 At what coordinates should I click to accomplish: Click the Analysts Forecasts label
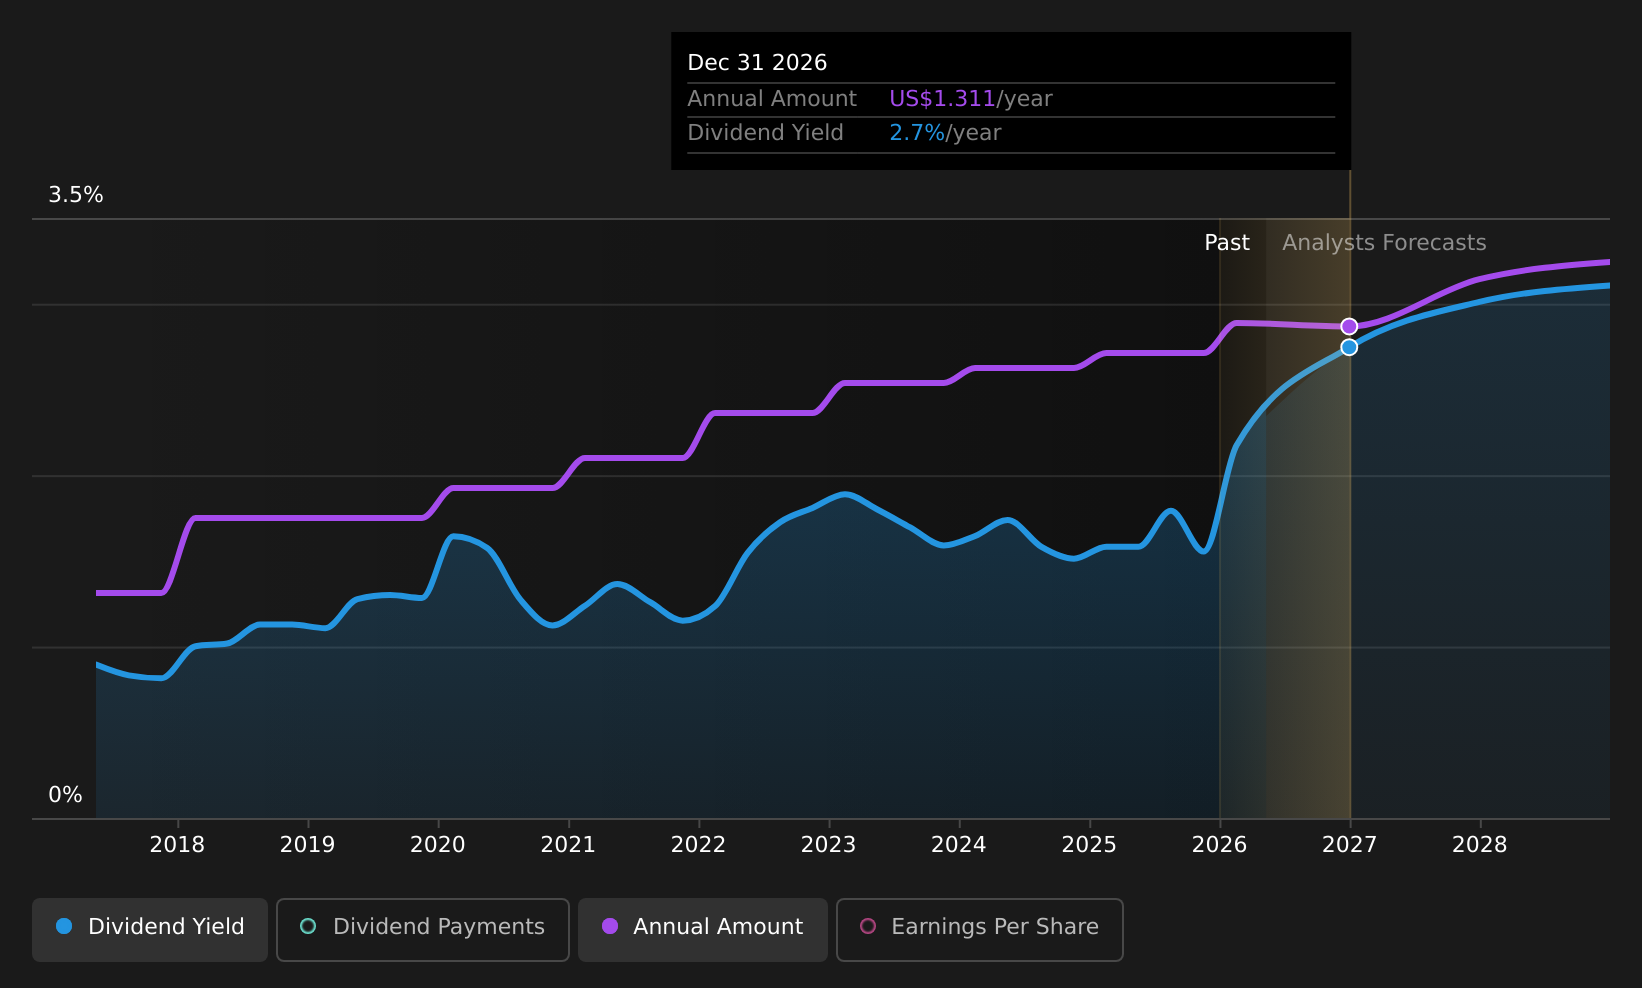[1384, 243]
